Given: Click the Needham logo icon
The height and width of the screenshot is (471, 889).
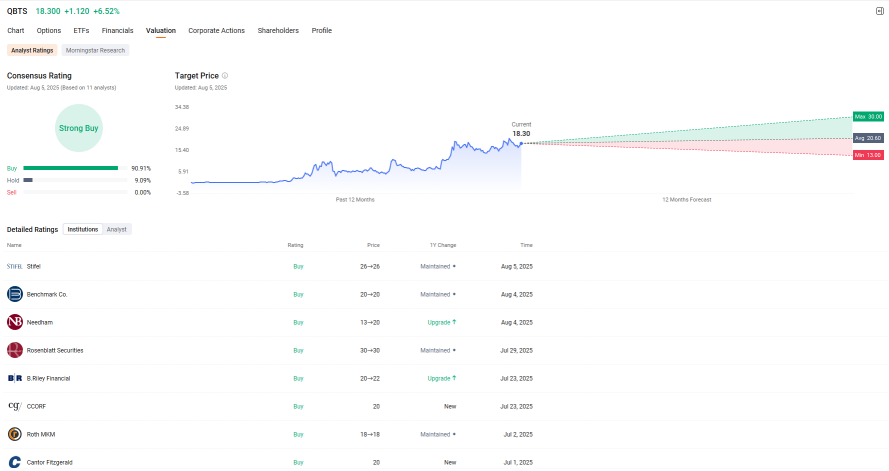Looking at the screenshot, I should pyautogui.click(x=15, y=322).
